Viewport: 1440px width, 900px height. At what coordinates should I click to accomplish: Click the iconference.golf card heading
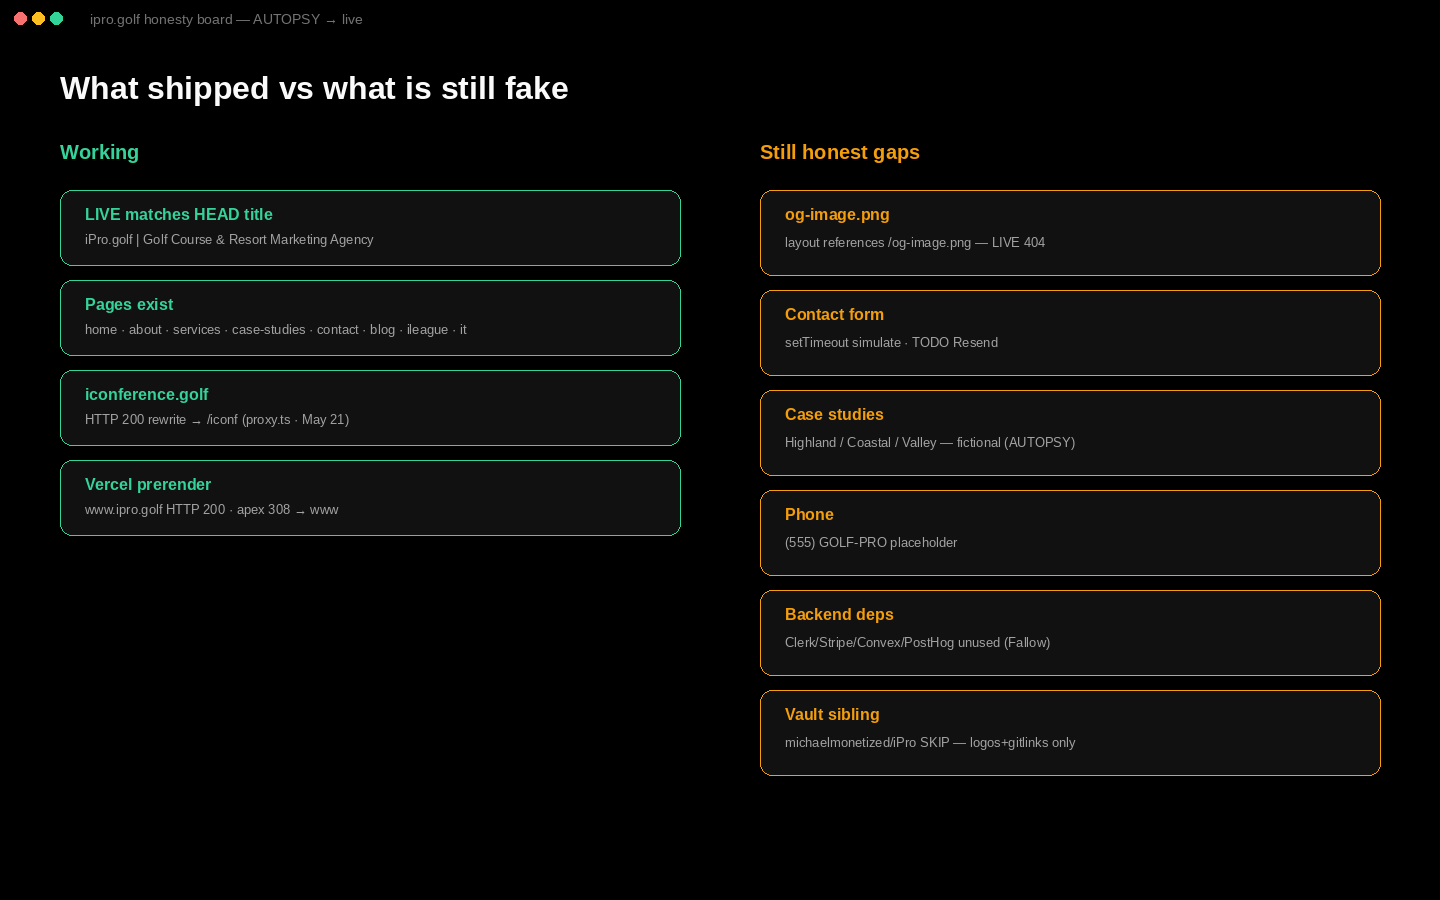click(146, 394)
